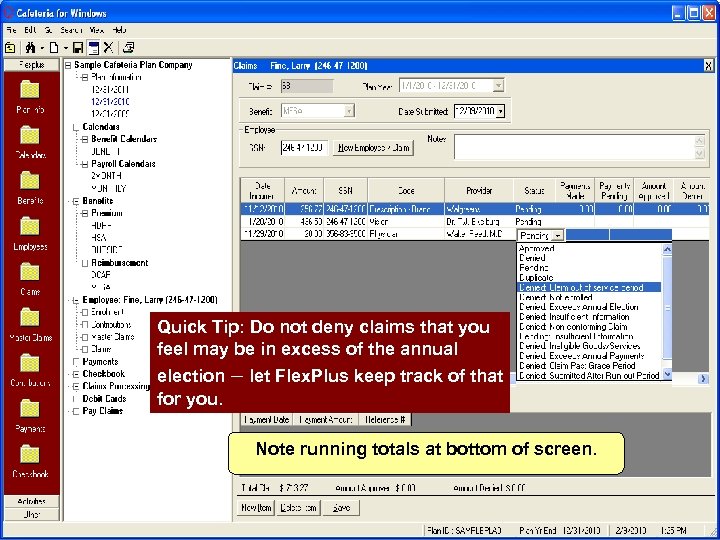Select the Dr. T.J. Eckleburg claim row
720x540 pixels.
(475, 222)
